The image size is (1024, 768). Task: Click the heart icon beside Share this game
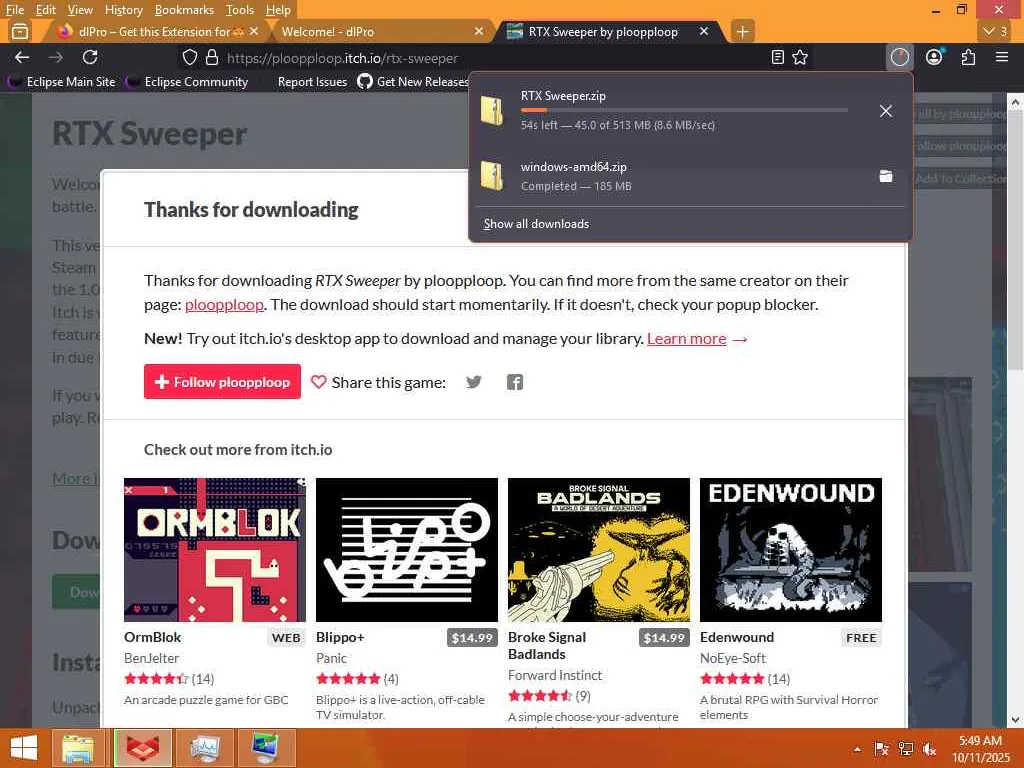pos(318,382)
